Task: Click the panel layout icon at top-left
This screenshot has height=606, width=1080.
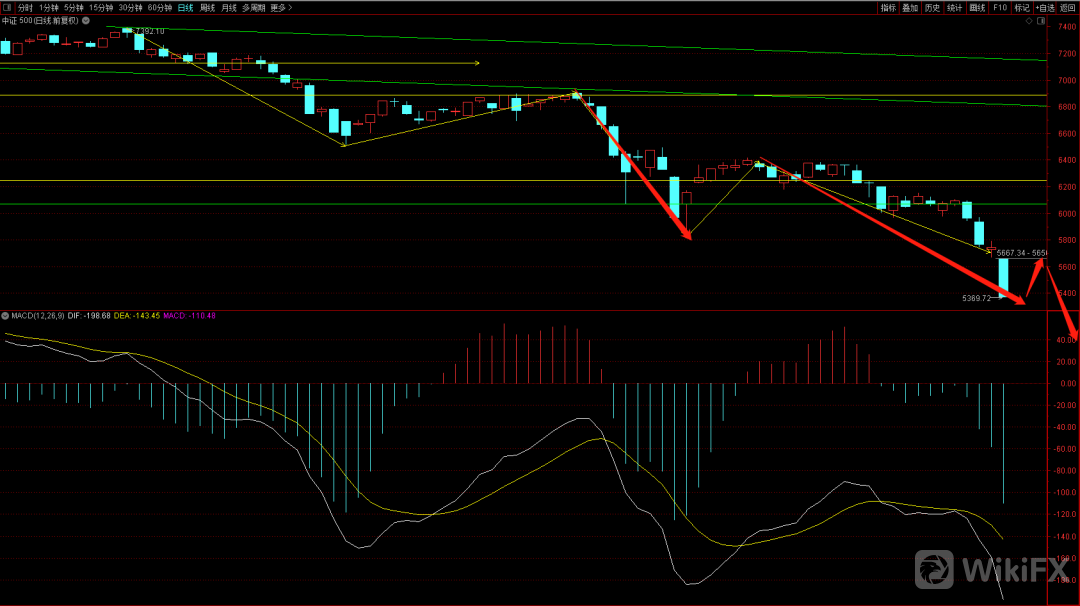Action: click(8, 7)
